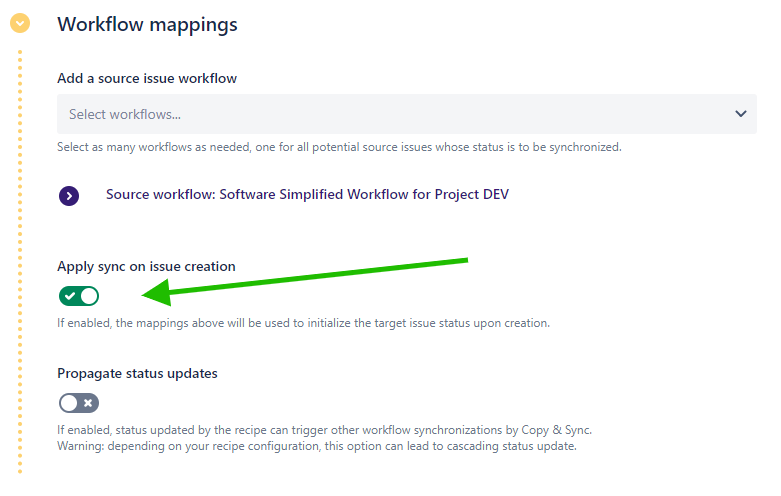
Task: Collapse the Workflow mappings section chevron
Action: coord(19,23)
